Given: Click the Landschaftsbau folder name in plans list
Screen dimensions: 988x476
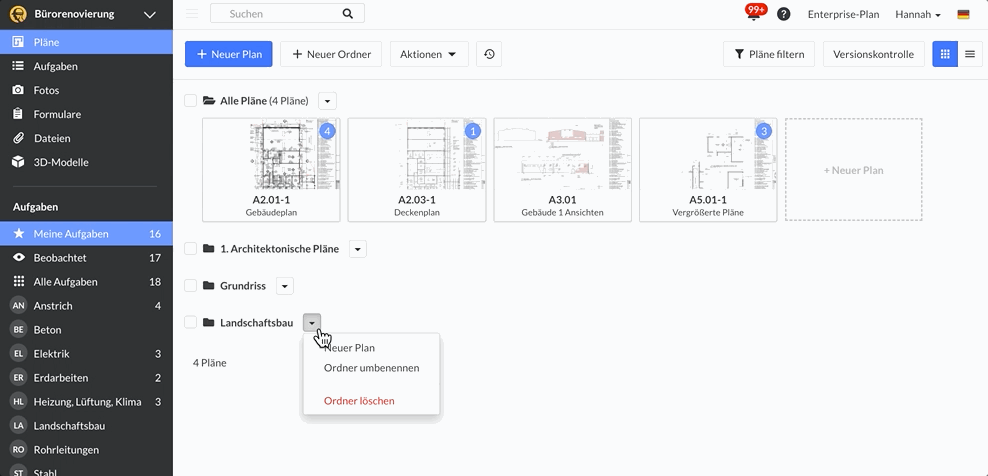Looking at the screenshot, I should pos(256,322).
